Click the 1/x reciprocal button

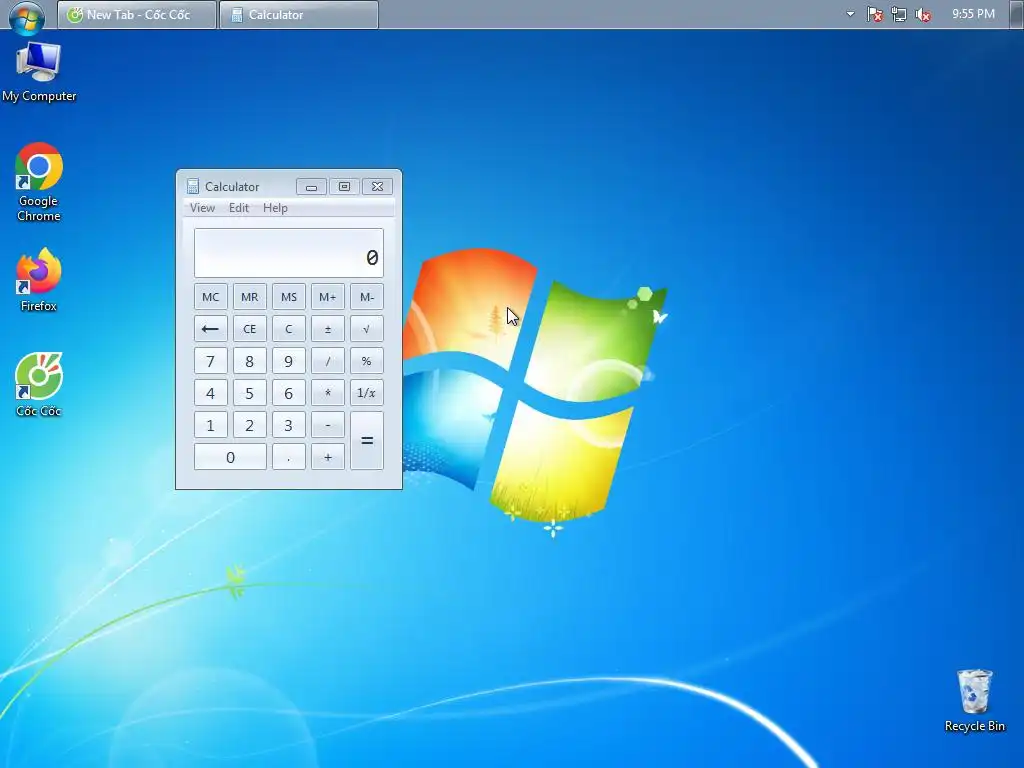366,392
